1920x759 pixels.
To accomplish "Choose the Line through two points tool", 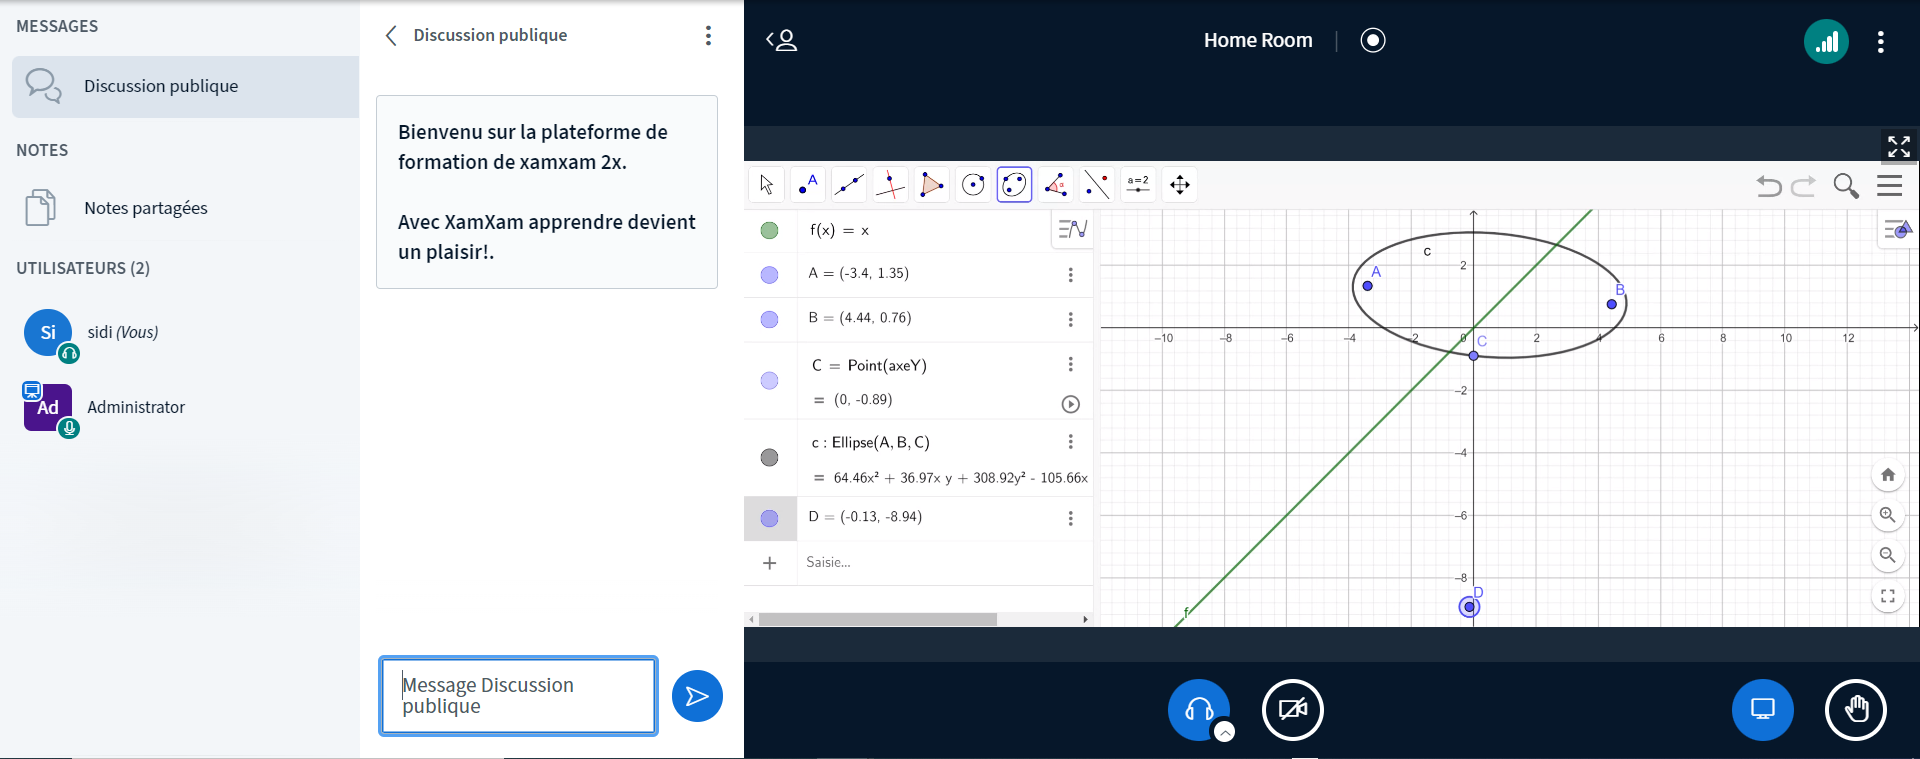I will [x=849, y=185].
